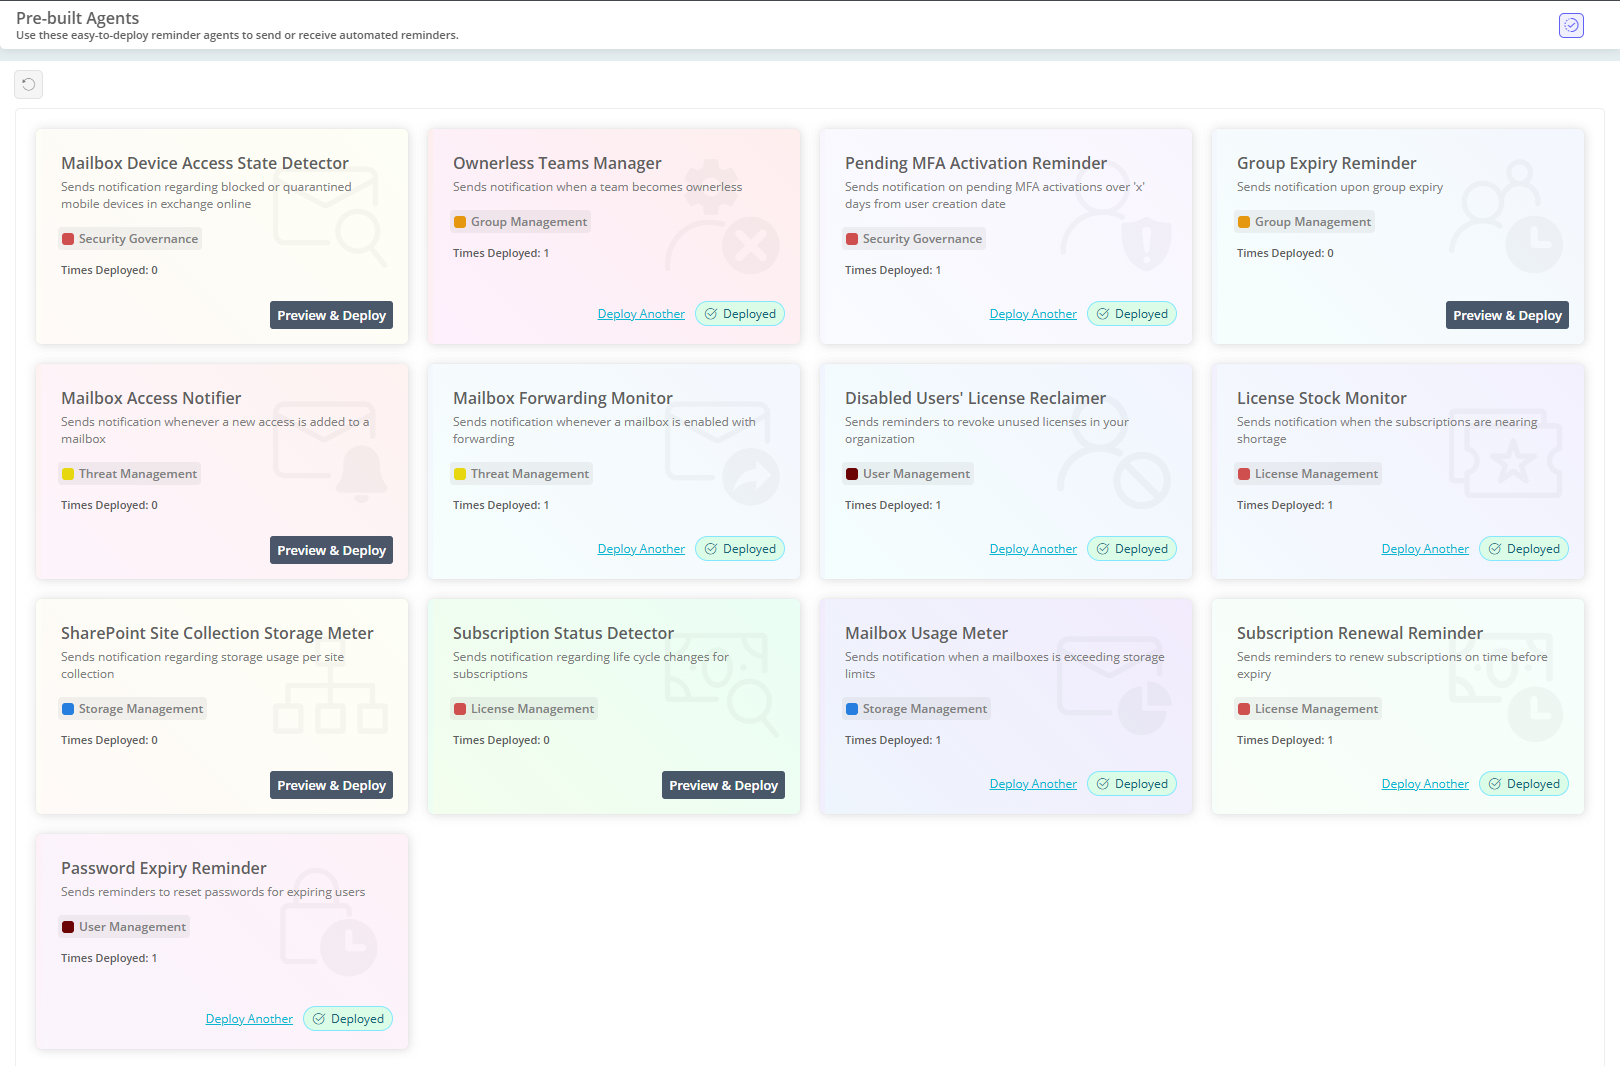Click the Deployed badge on Mailbox Forwarding Monitor
The image size is (1620, 1066).
coord(740,549)
